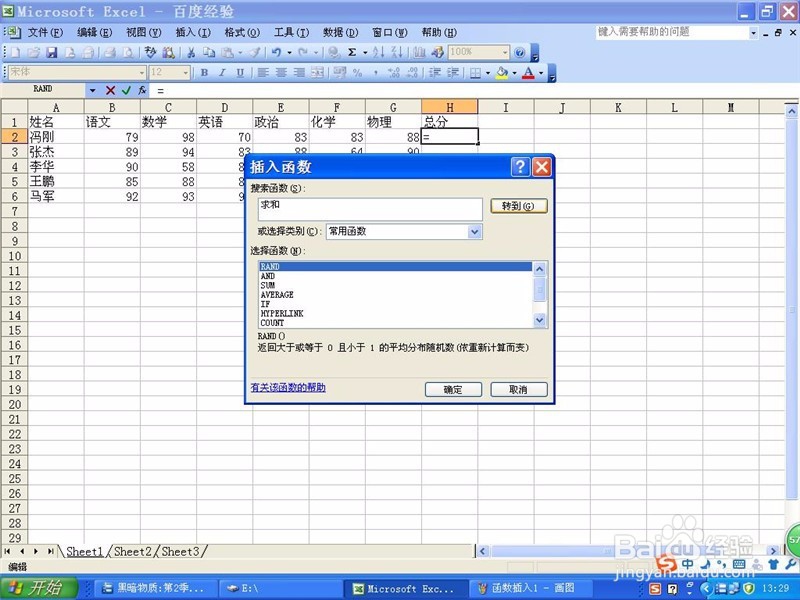Click the Drawing toolbar icon
Screen dimensions: 800x600
[437, 53]
